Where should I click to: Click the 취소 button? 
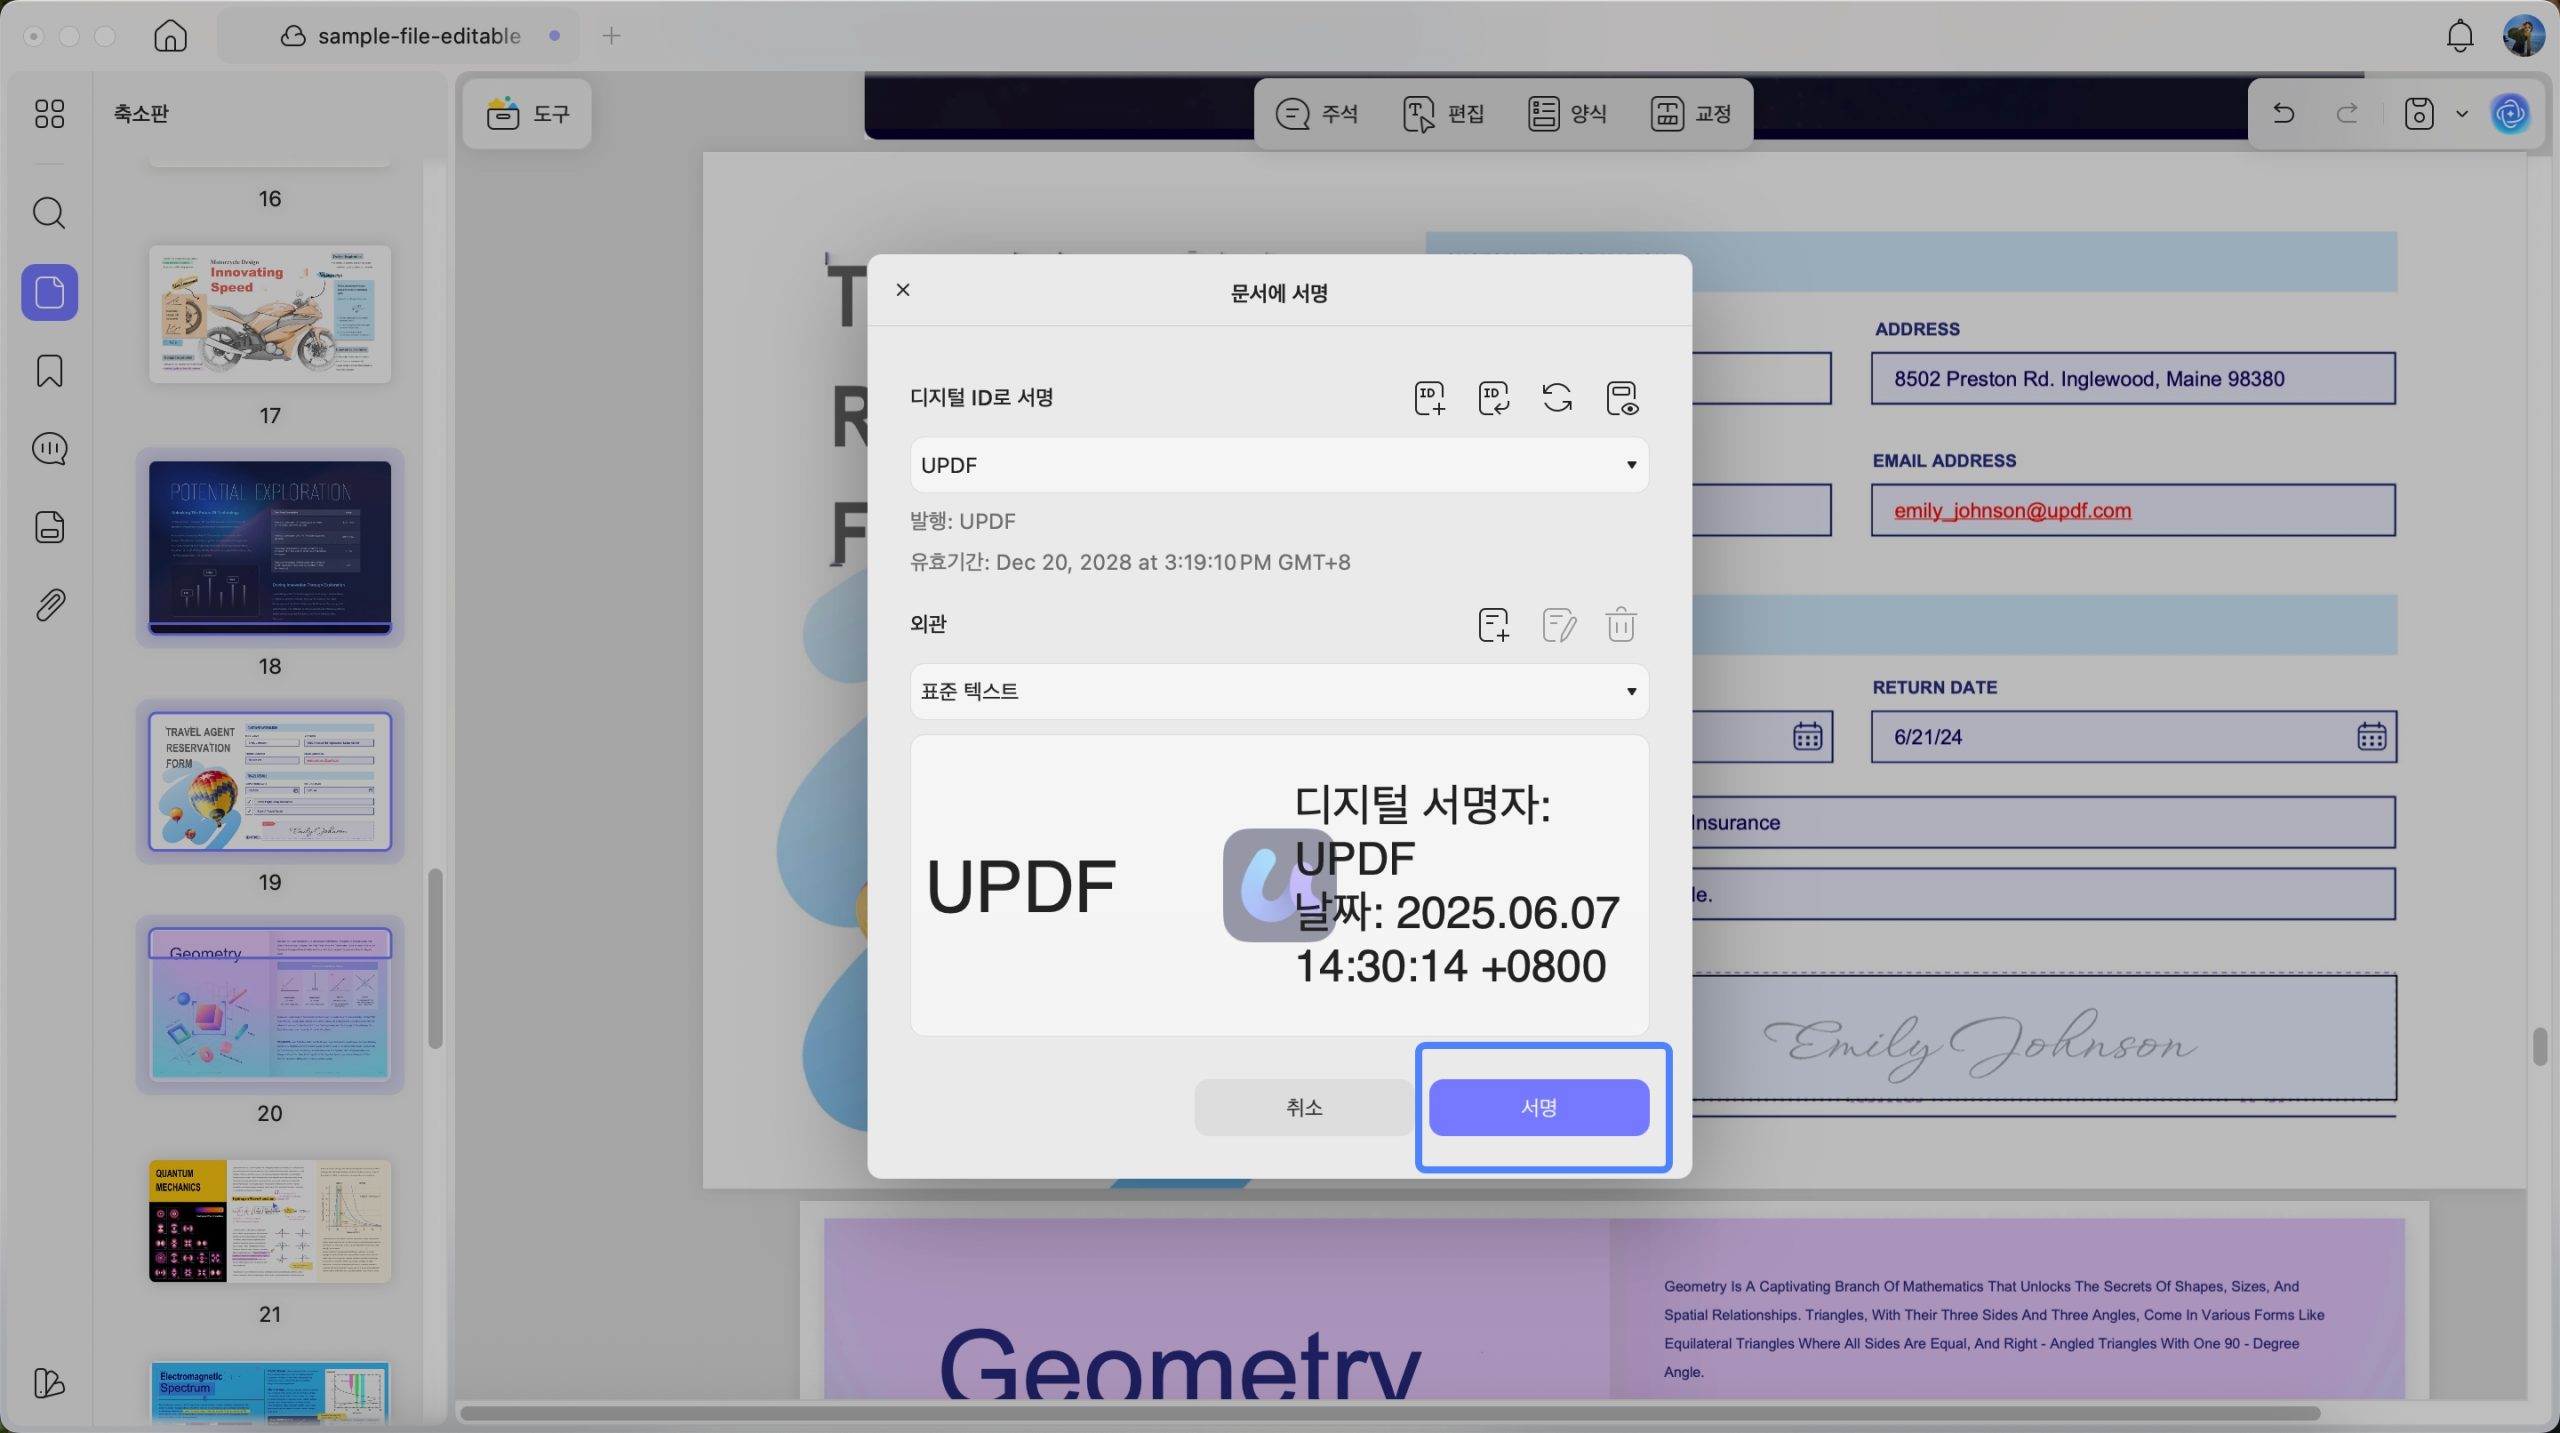1304,1107
